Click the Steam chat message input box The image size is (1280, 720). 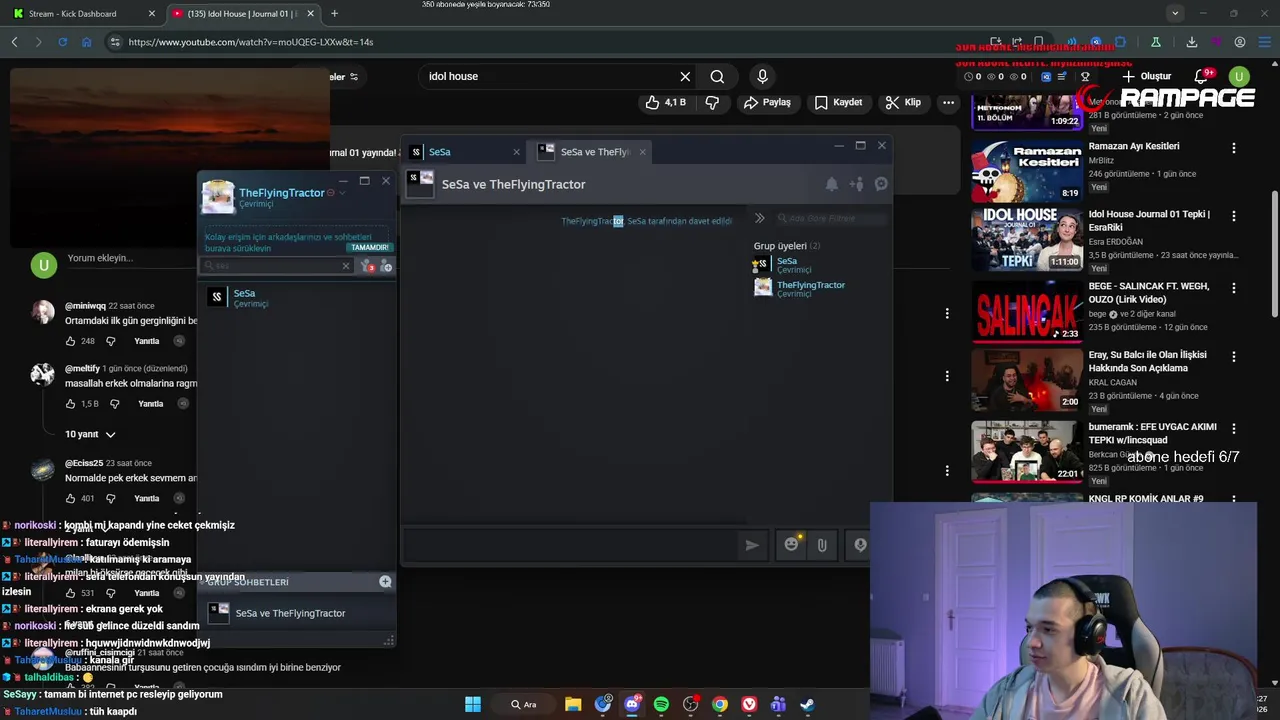click(x=570, y=545)
